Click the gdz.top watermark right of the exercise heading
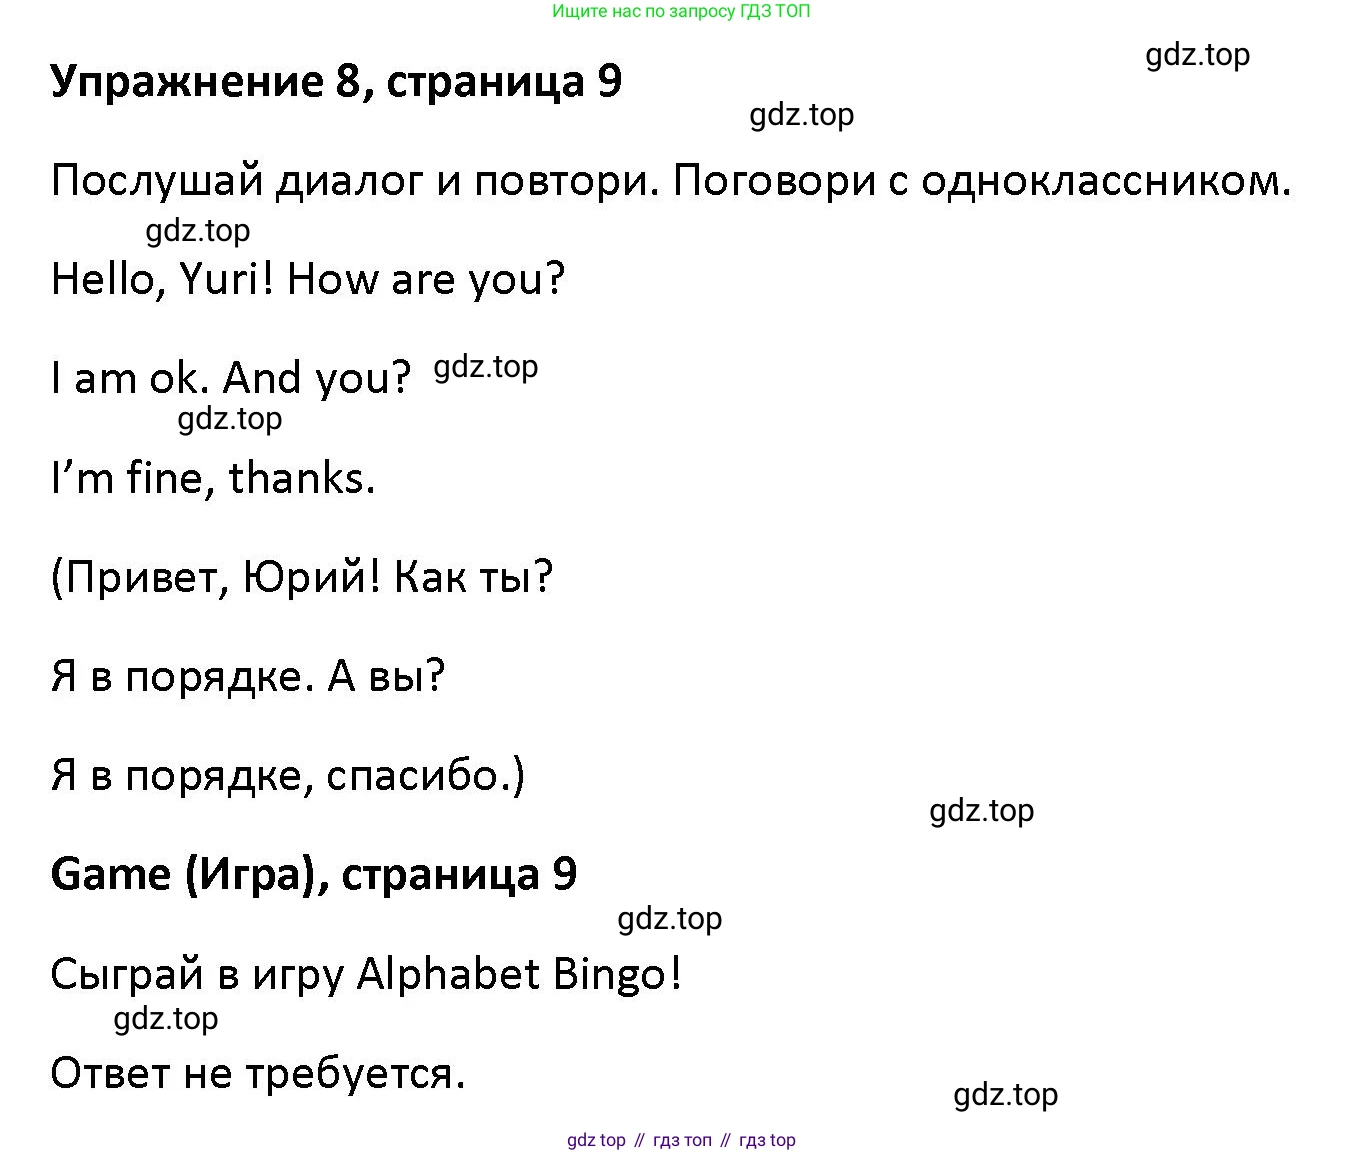This screenshot has width=1364, height=1155. (801, 115)
